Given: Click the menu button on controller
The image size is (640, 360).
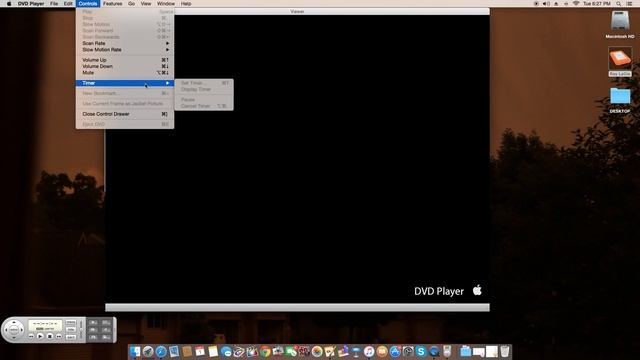Looking at the screenshot, I should coord(71,322).
